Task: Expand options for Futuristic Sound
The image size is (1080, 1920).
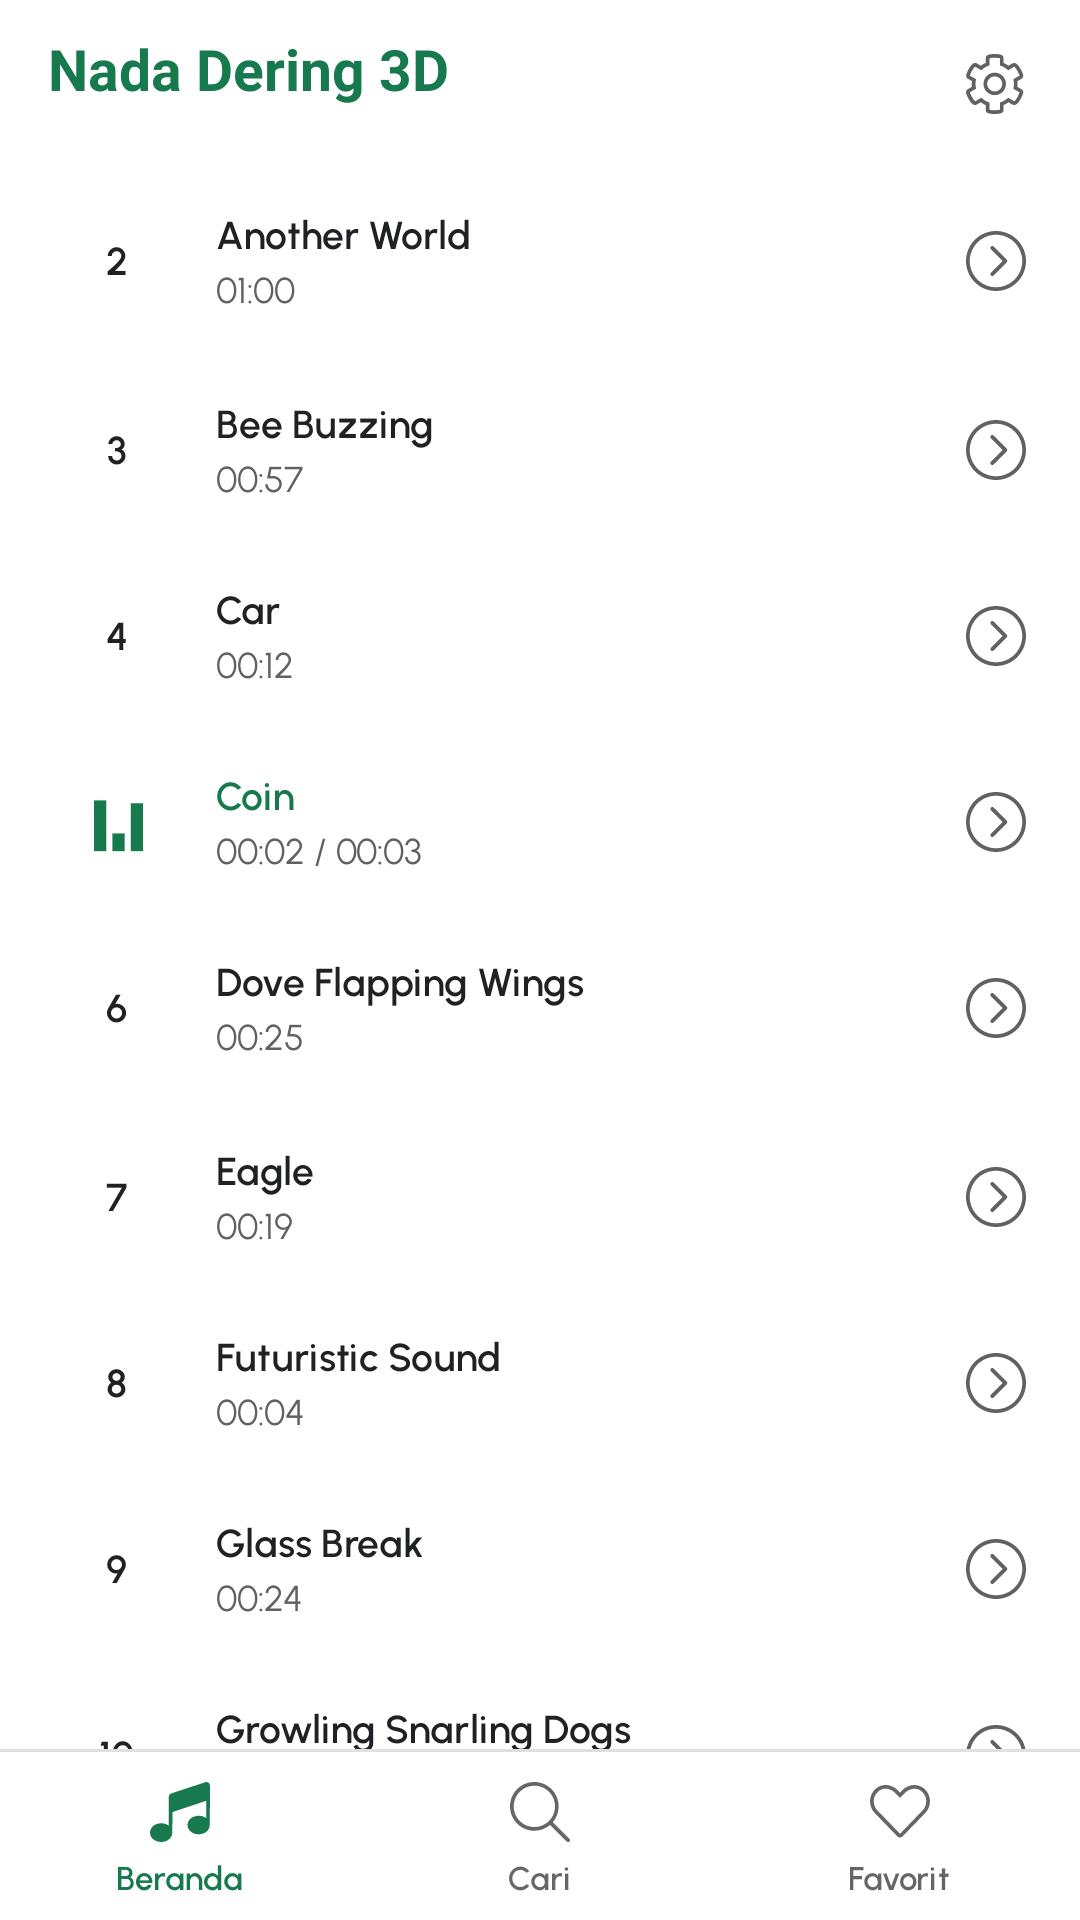Action: 995,1383
